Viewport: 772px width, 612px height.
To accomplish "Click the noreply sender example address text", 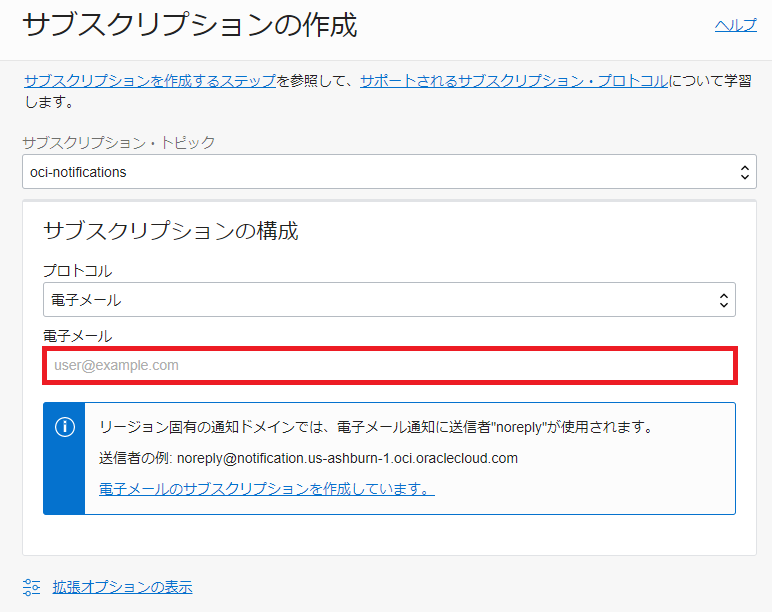I will pos(347,458).
